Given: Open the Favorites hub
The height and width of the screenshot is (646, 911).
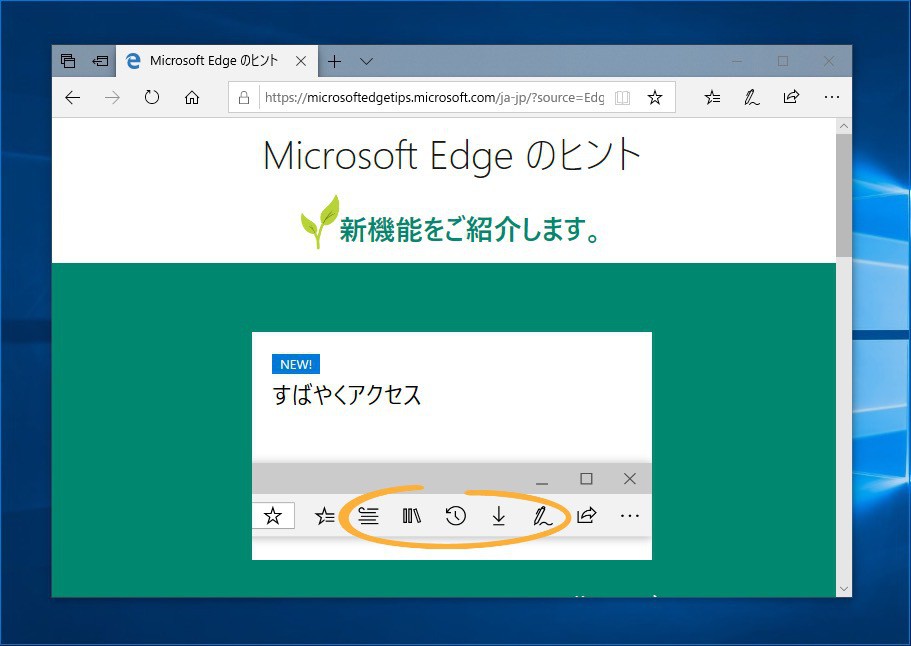Looking at the screenshot, I should [x=712, y=98].
